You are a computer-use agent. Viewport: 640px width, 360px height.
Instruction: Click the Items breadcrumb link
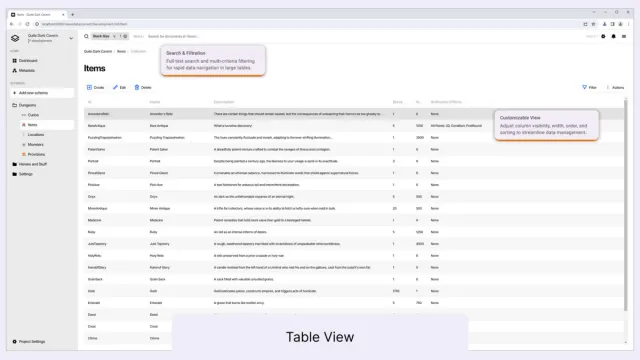(121, 51)
